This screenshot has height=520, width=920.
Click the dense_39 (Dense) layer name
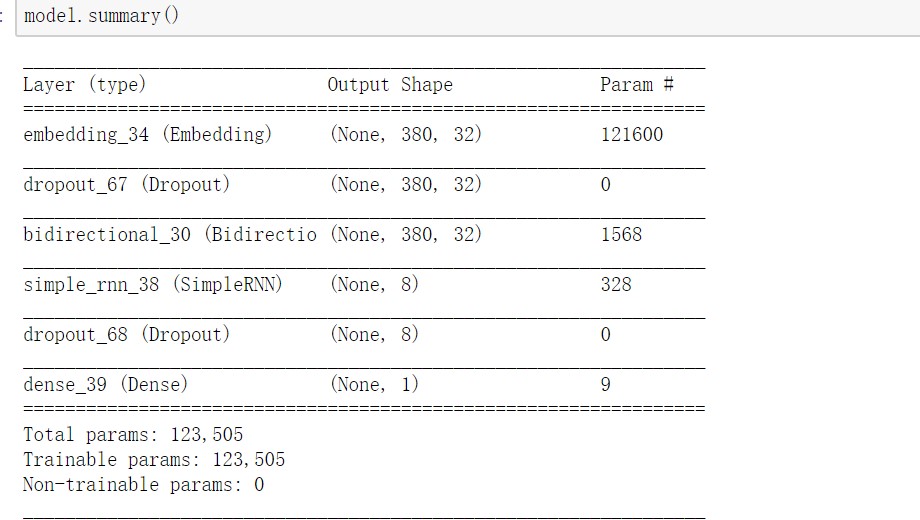(x=106, y=384)
